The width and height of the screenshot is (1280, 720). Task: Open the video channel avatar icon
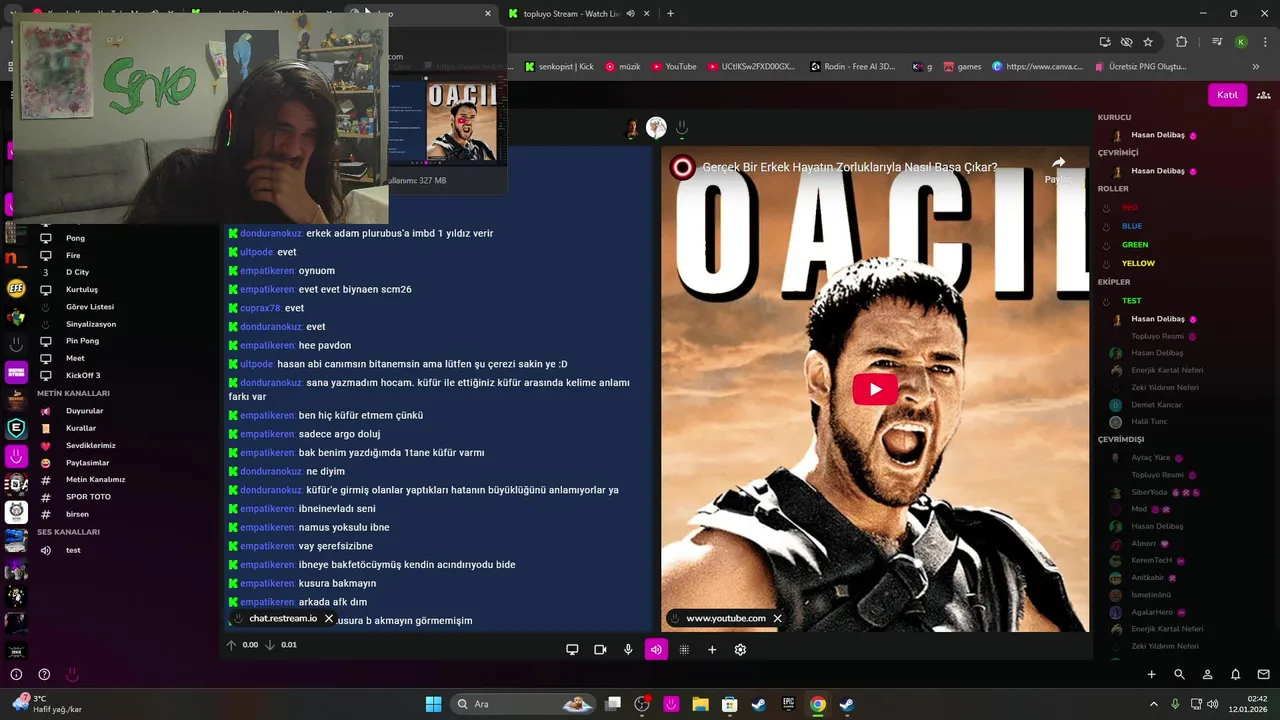(683, 168)
